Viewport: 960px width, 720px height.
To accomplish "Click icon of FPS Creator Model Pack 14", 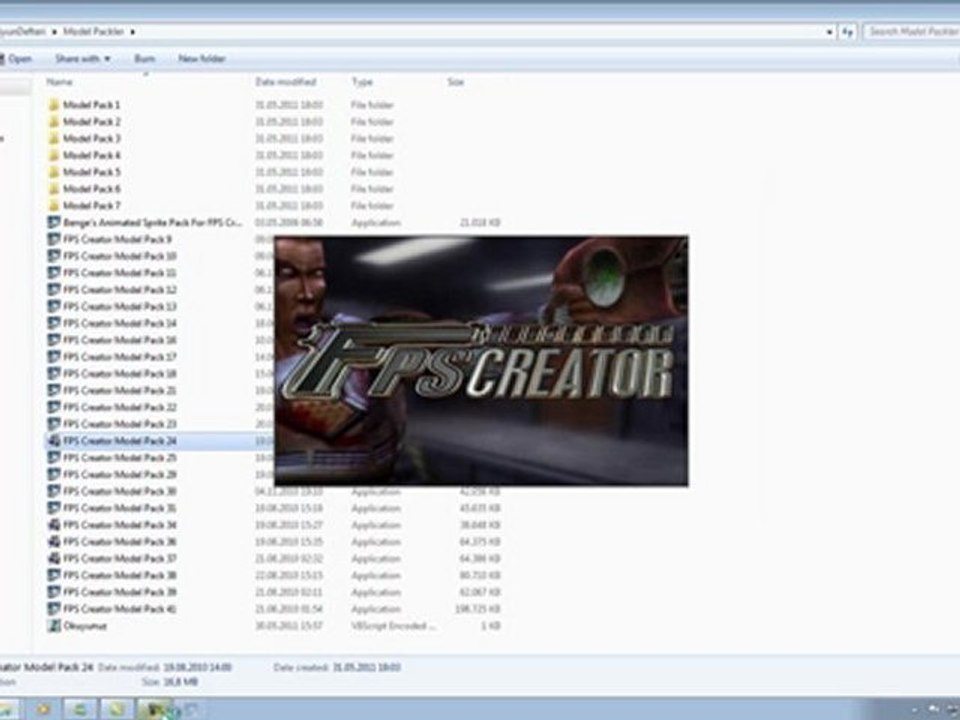I will click(x=54, y=323).
